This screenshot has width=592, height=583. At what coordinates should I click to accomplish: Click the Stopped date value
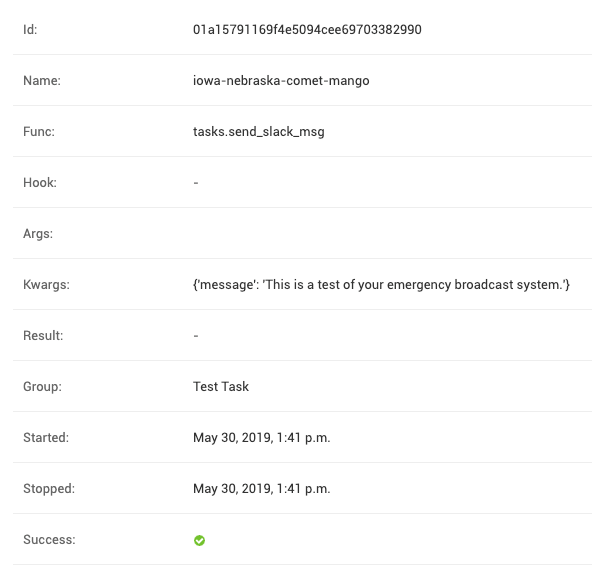point(262,489)
